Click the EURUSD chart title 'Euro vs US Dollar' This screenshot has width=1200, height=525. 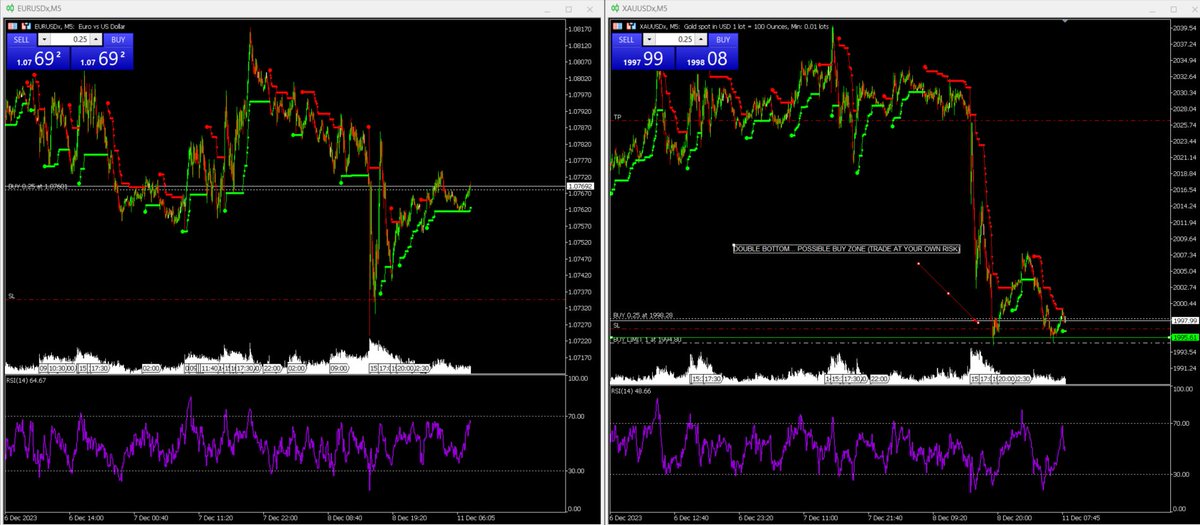pyautogui.click(x=103, y=26)
